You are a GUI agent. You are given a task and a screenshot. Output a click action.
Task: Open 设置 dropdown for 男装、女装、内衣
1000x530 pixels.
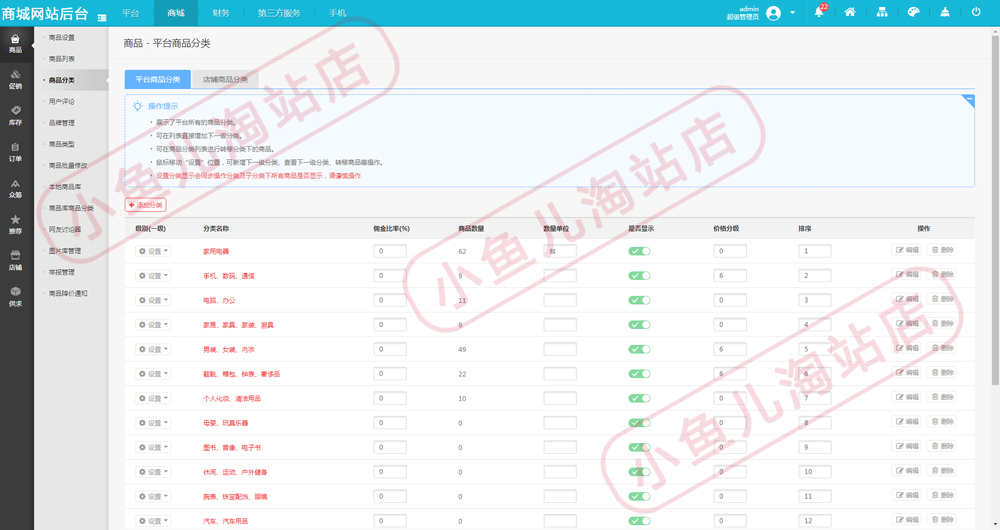(153, 350)
